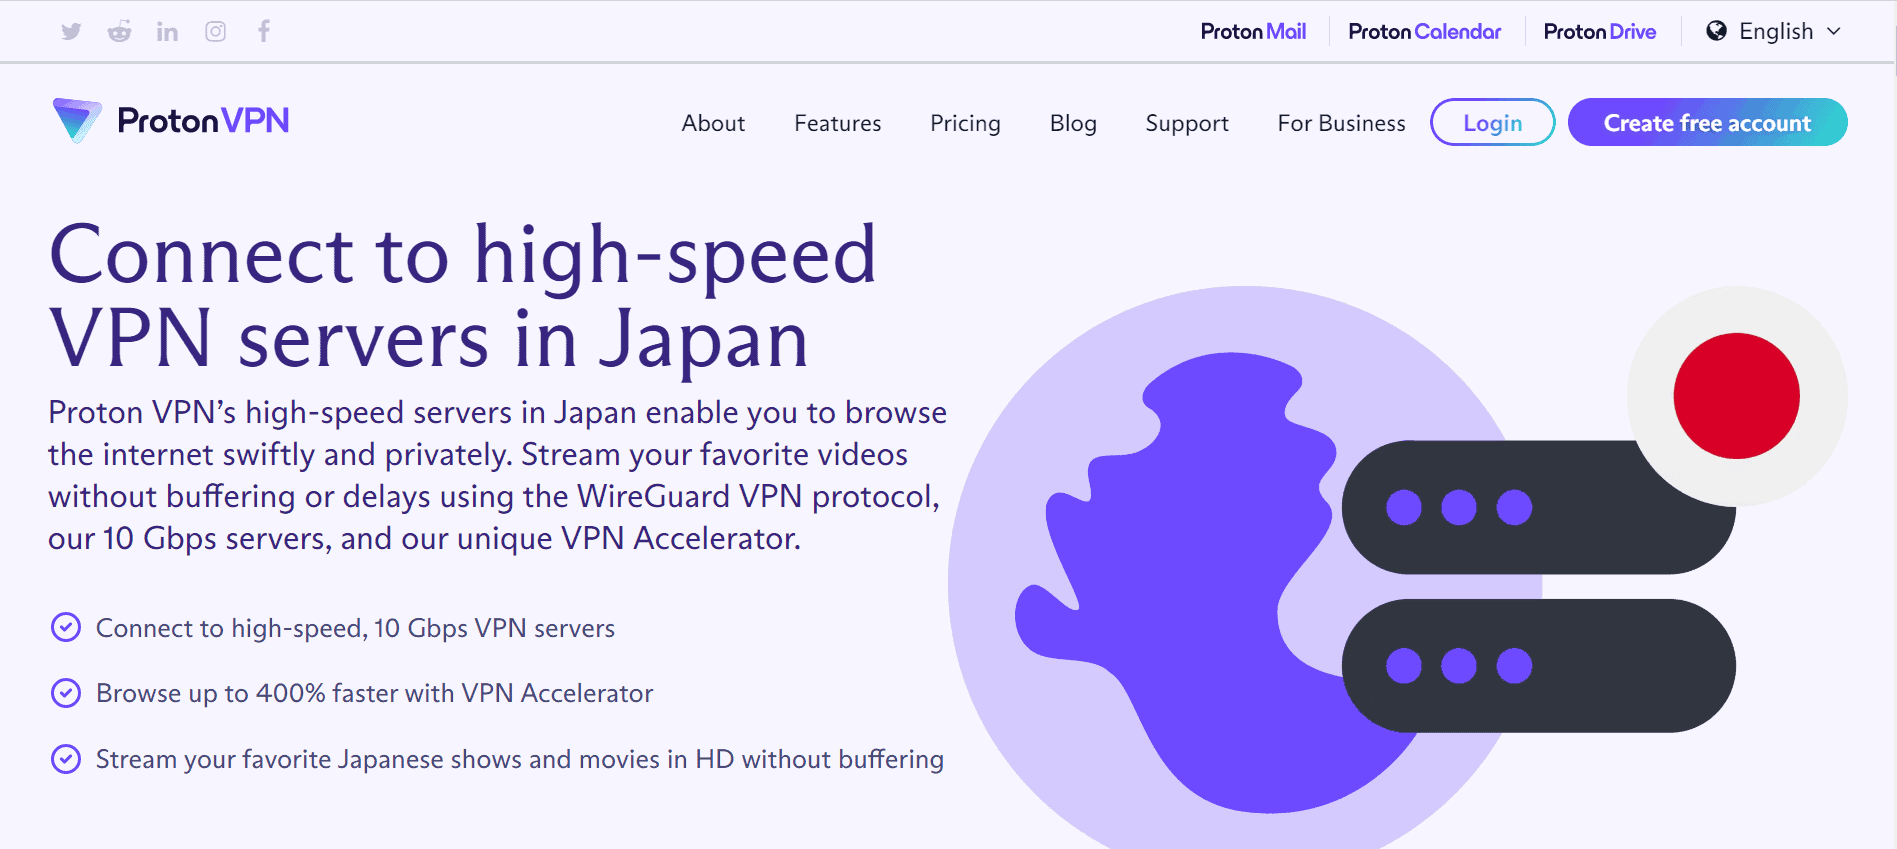Image resolution: width=1897 pixels, height=849 pixels.
Task: Click the checkmark beside 10 Gbps servers
Action: click(66, 627)
